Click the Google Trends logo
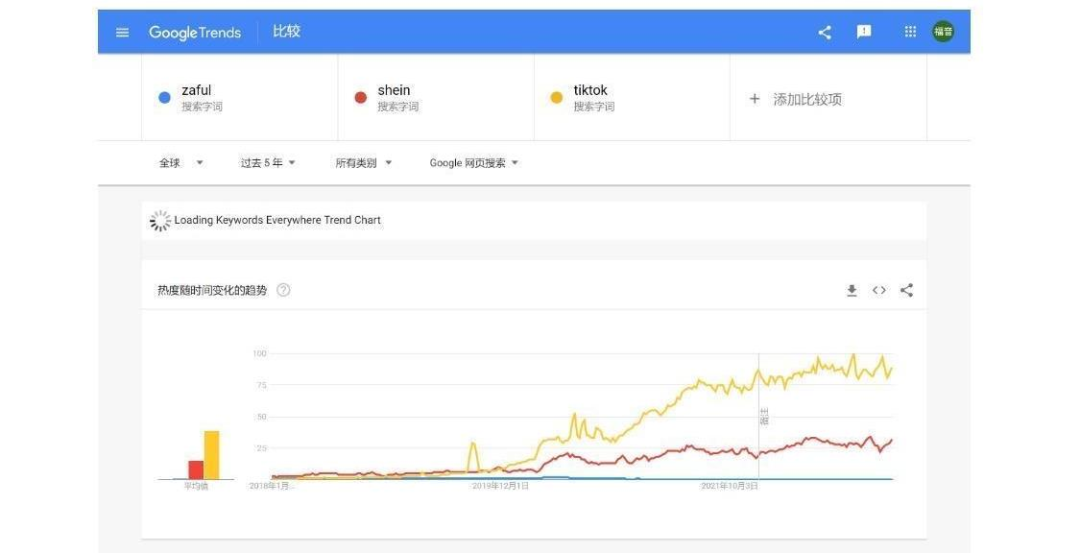The height and width of the screenshot is (553, 1080). [195, 32]
